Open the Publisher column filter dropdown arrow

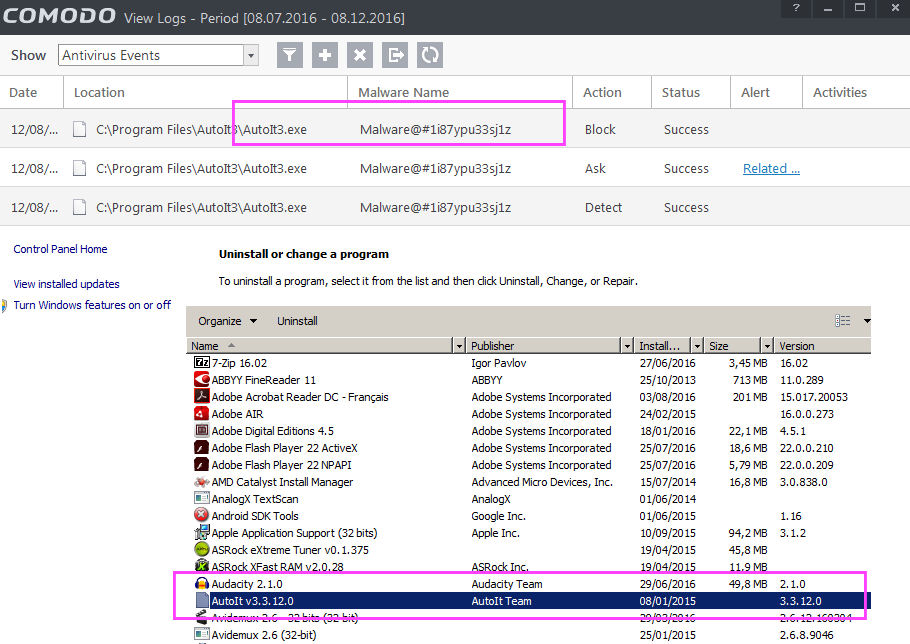[627, 346]
